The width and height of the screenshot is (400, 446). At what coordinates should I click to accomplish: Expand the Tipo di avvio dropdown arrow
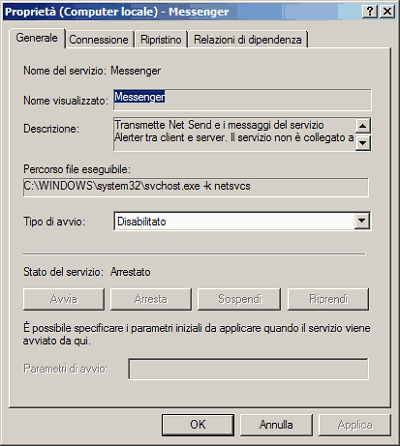pos(362,221)
